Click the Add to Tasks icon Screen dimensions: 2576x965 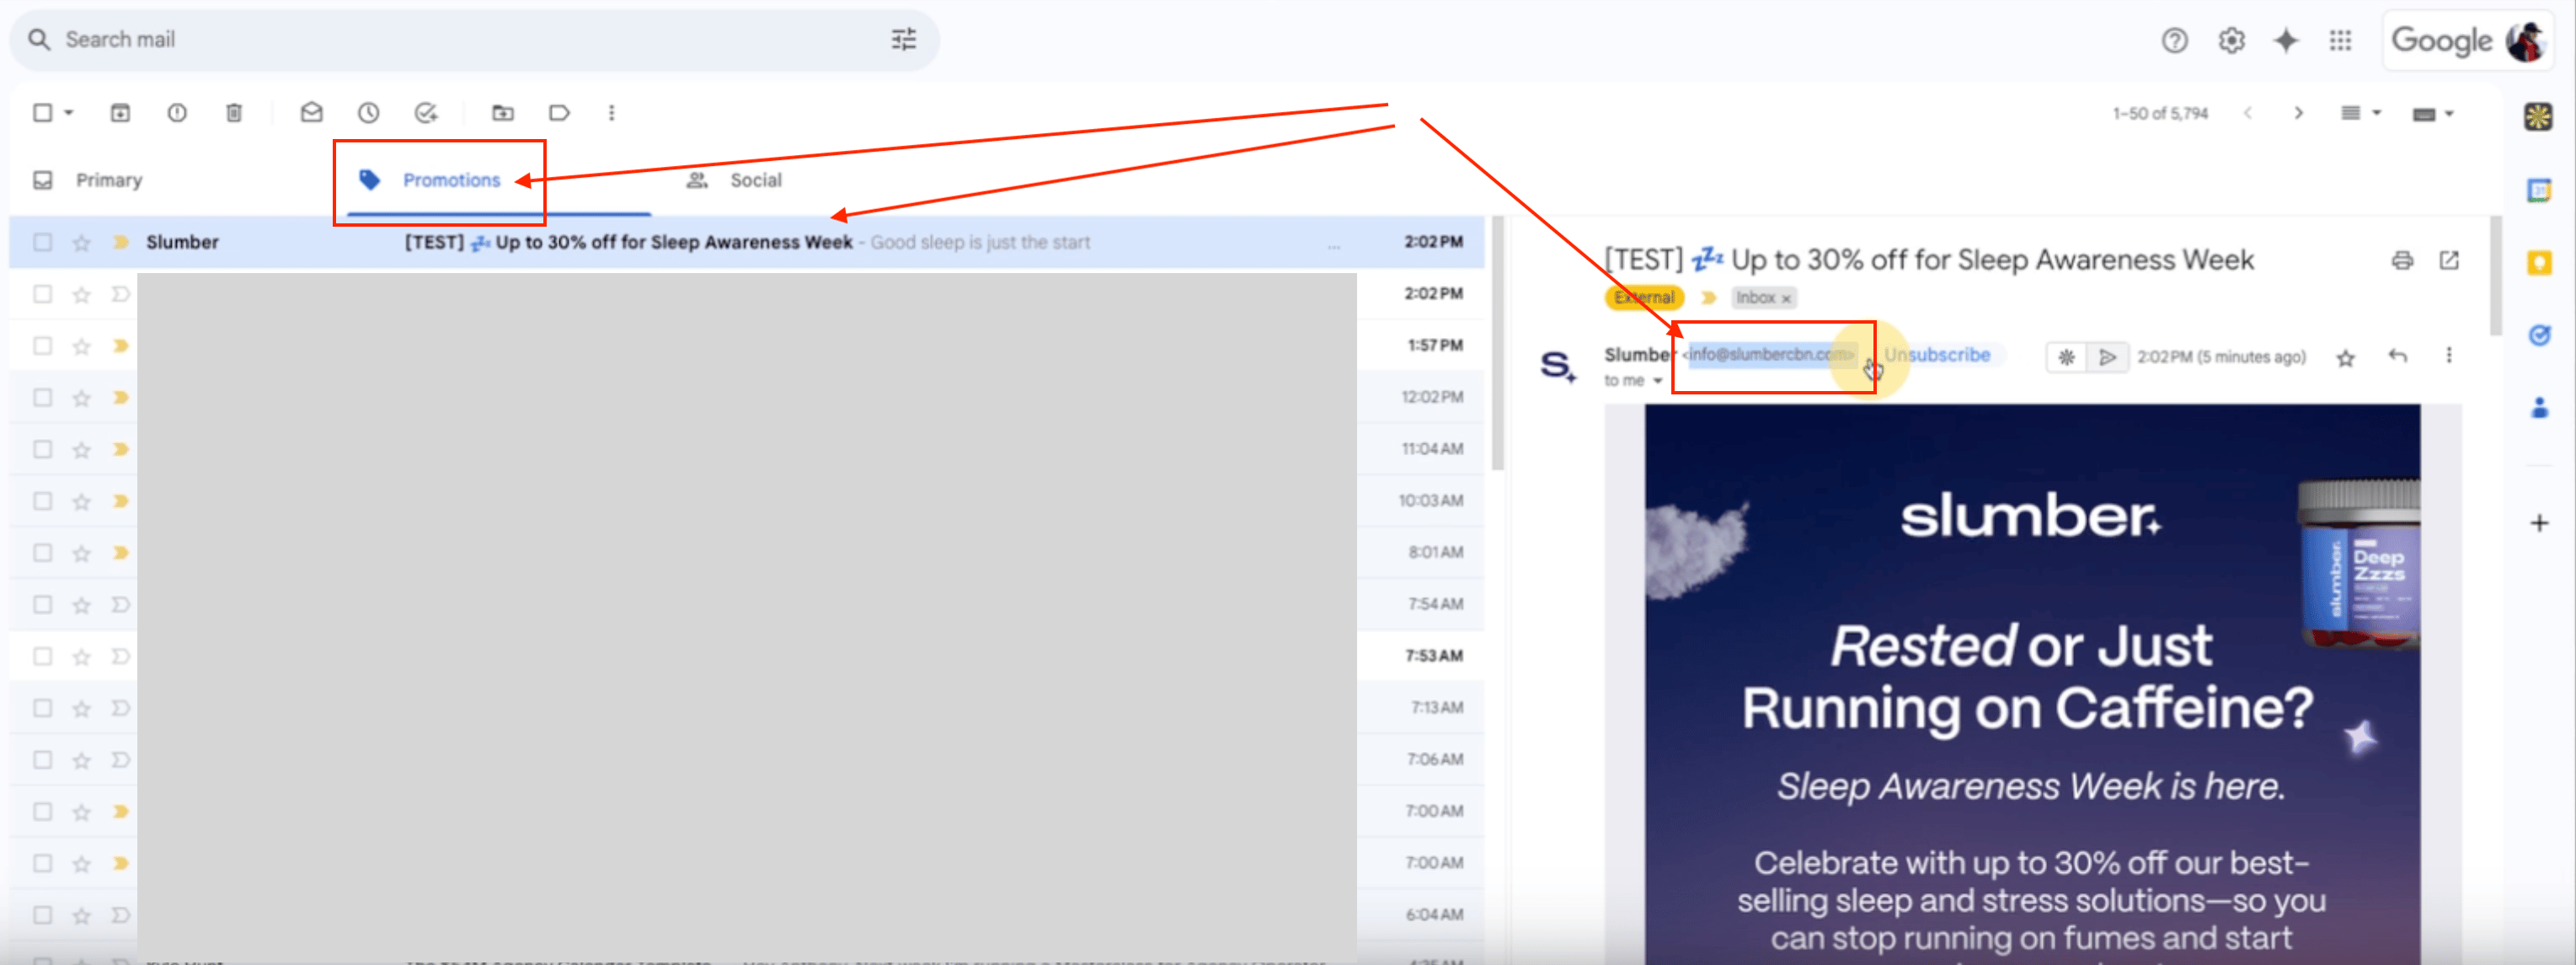click(x=426, y=113)
